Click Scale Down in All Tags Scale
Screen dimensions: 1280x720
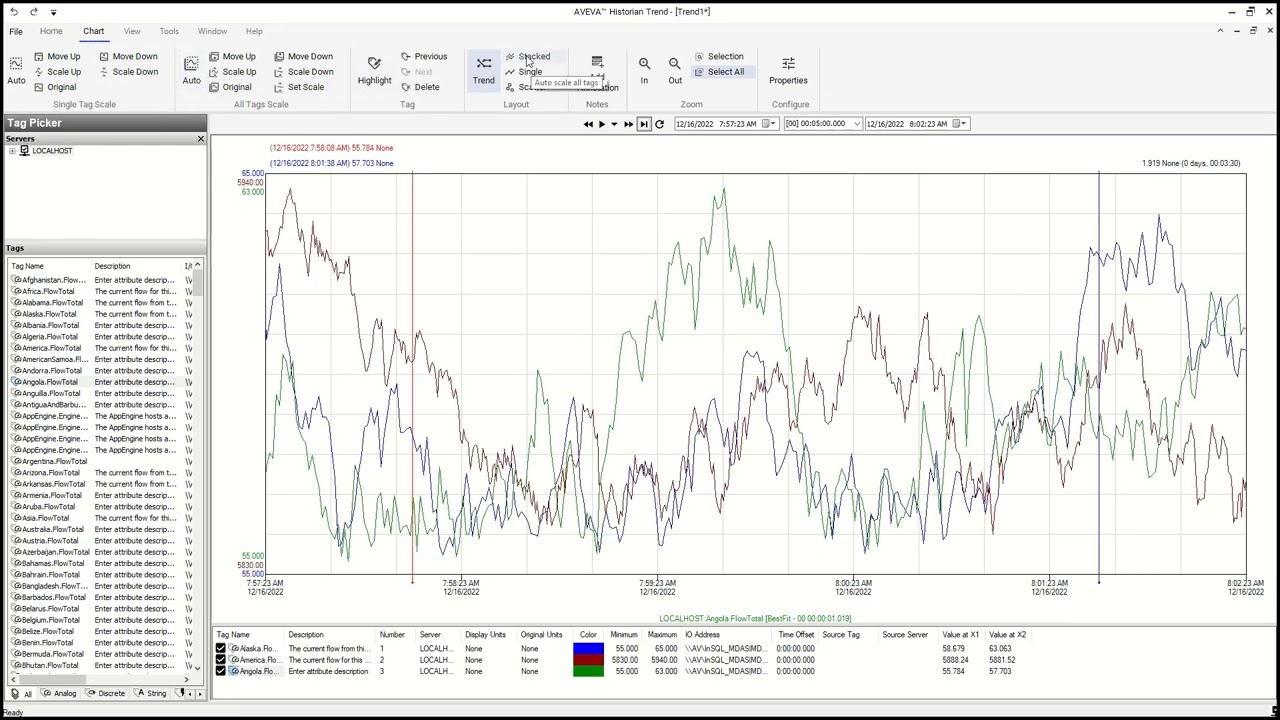pos(303,72)
